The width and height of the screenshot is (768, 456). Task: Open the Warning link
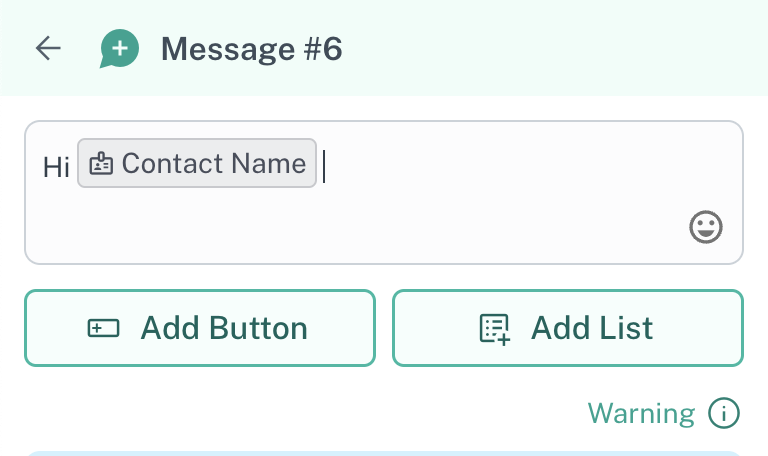pos(640,412)
